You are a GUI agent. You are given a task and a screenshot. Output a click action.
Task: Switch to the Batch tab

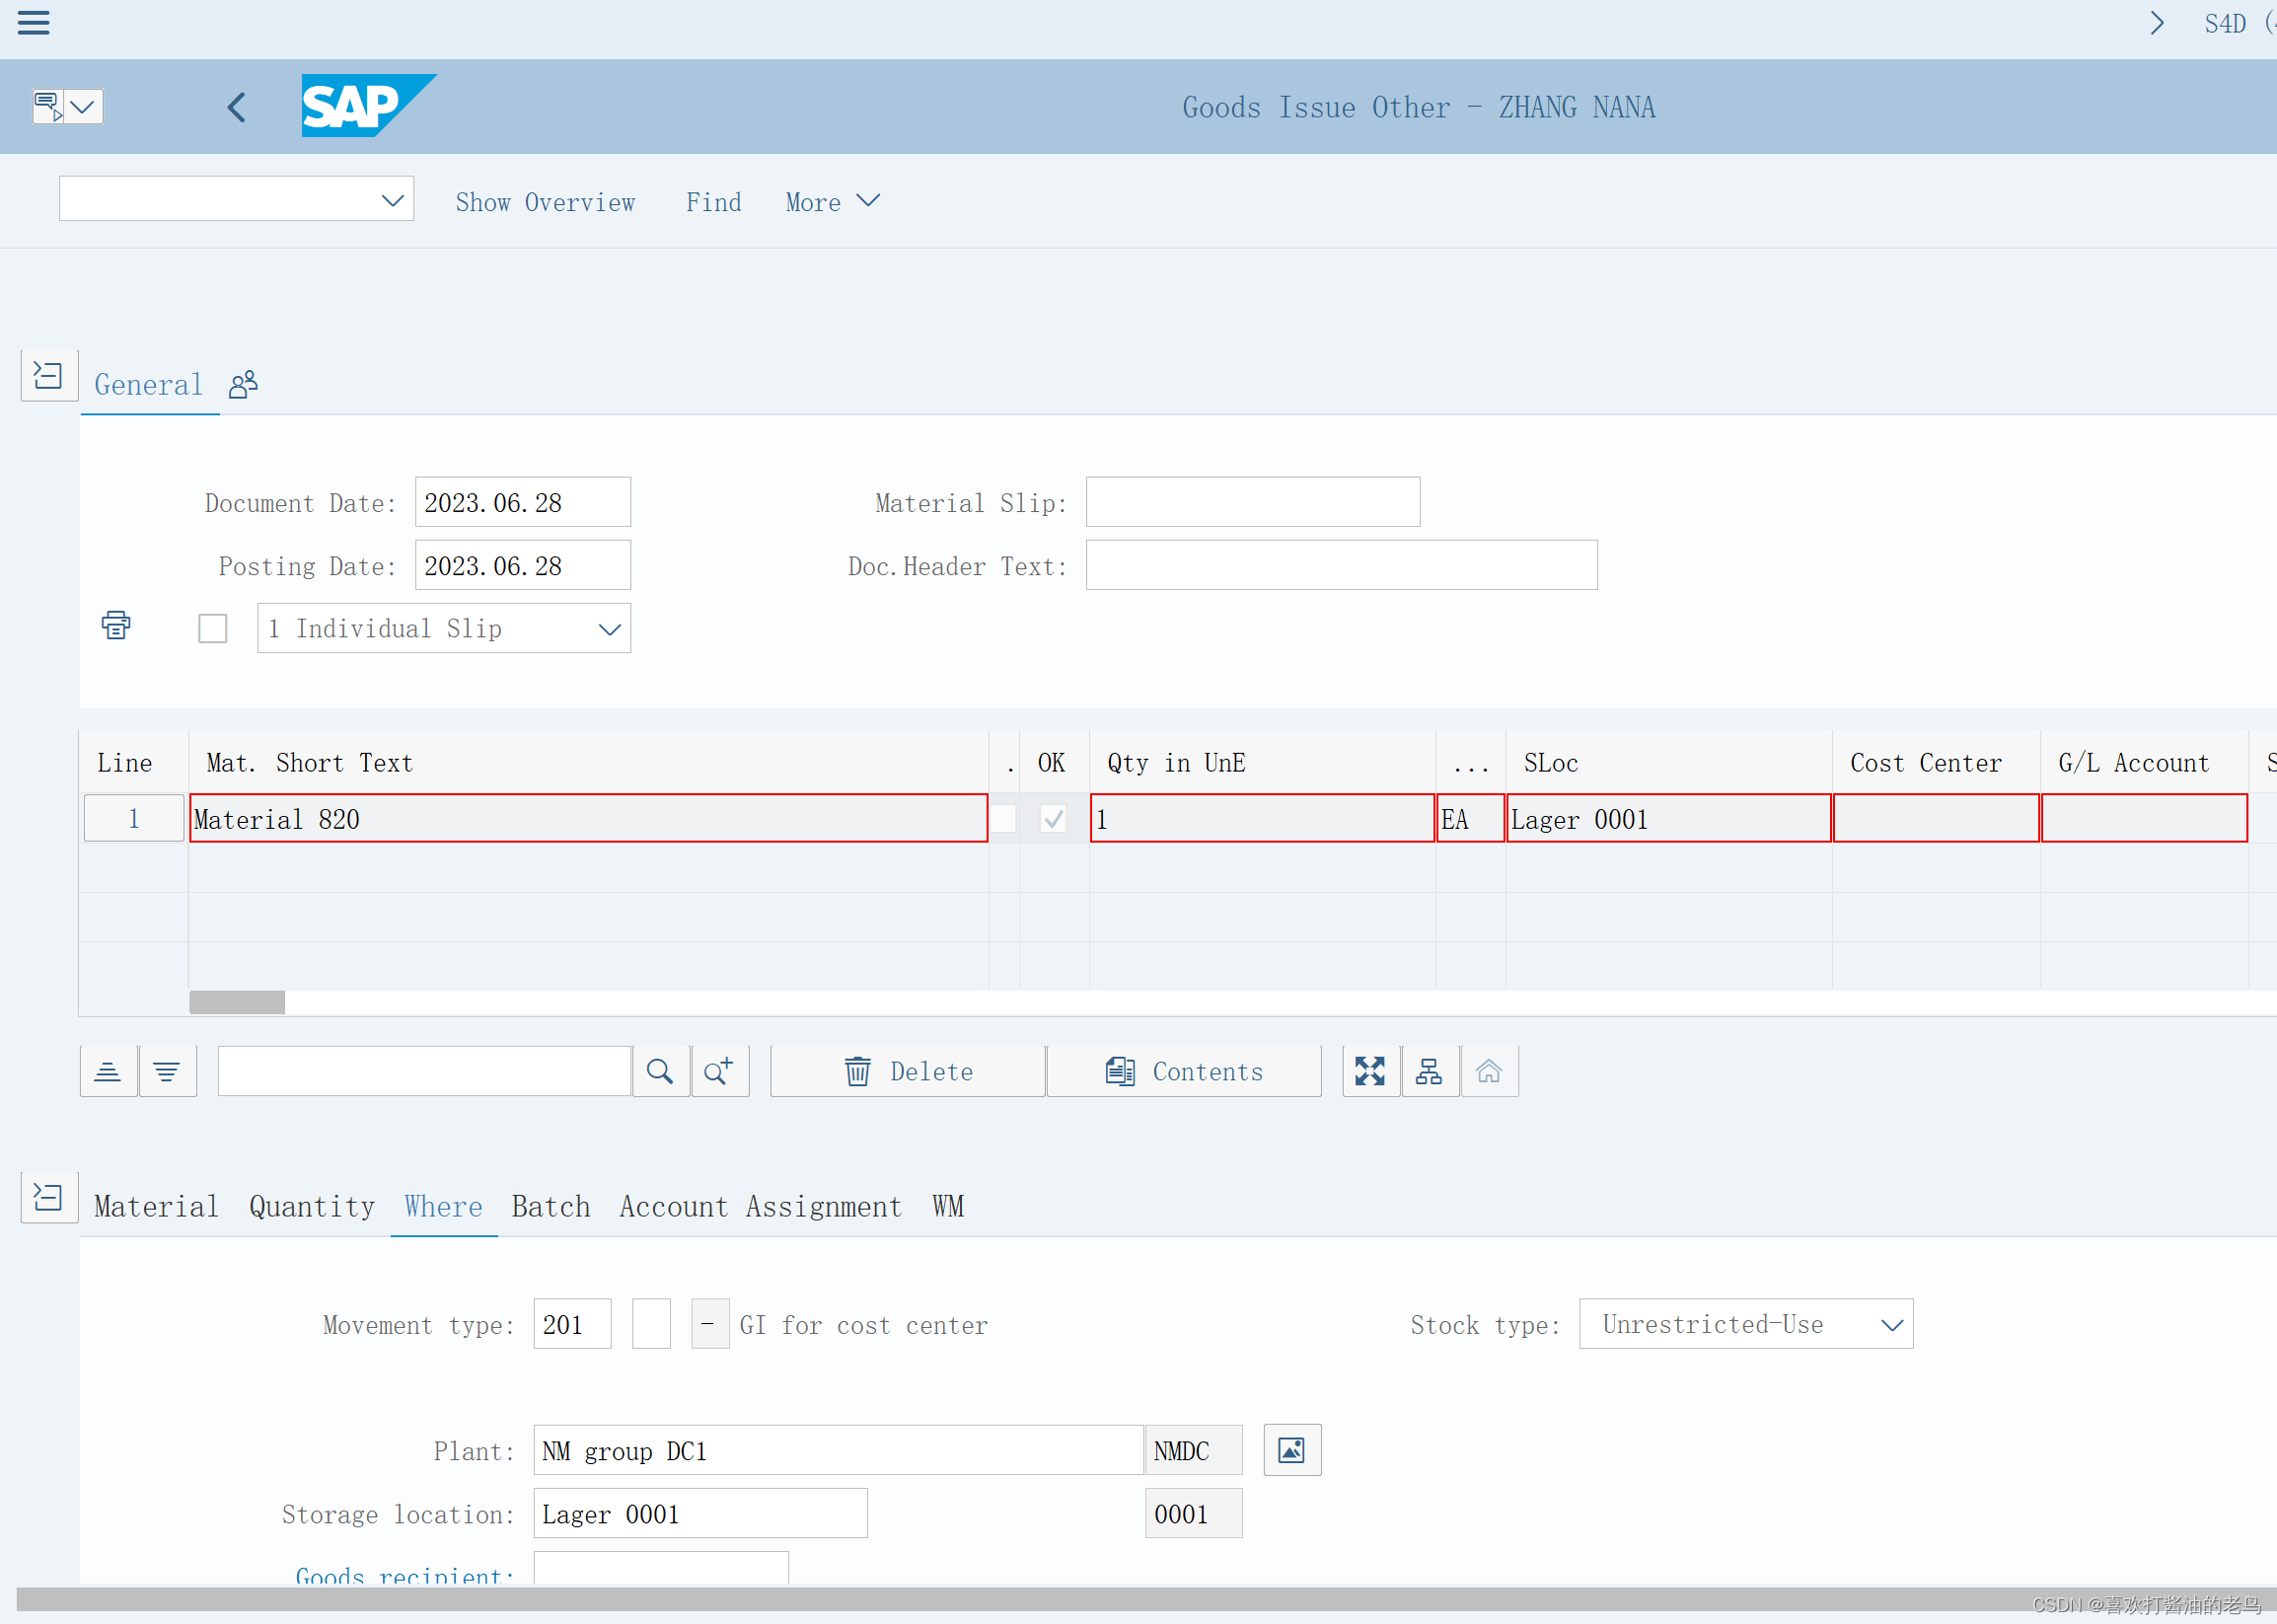tap(550, 1206)
